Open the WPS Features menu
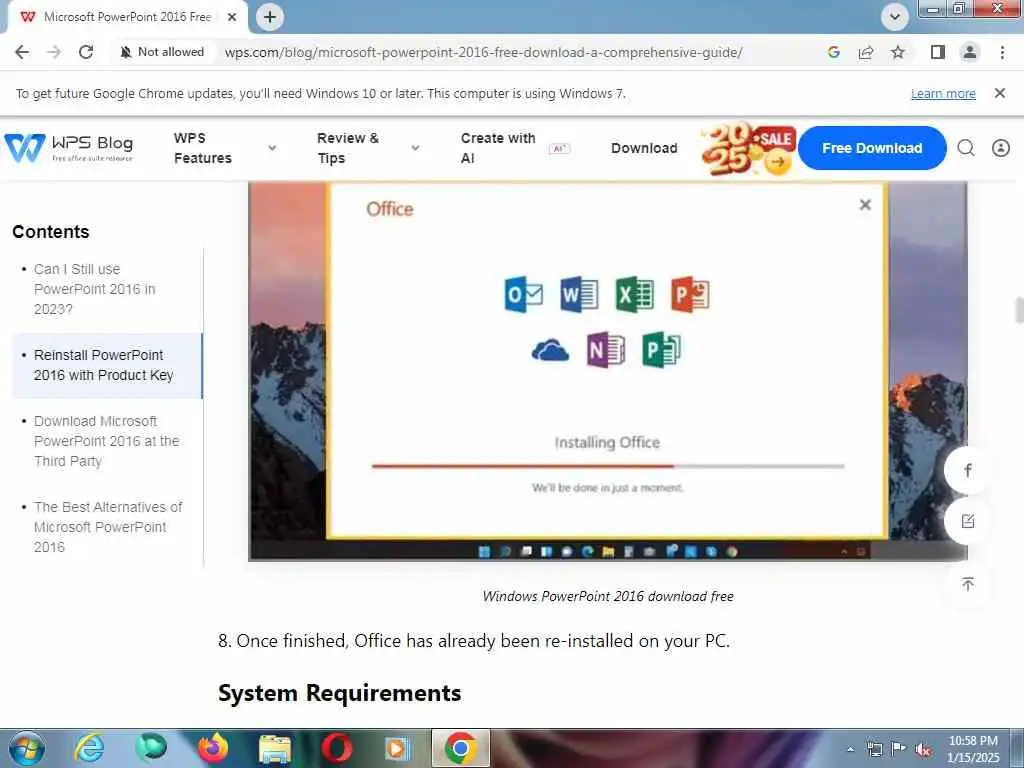 point(202,148)
